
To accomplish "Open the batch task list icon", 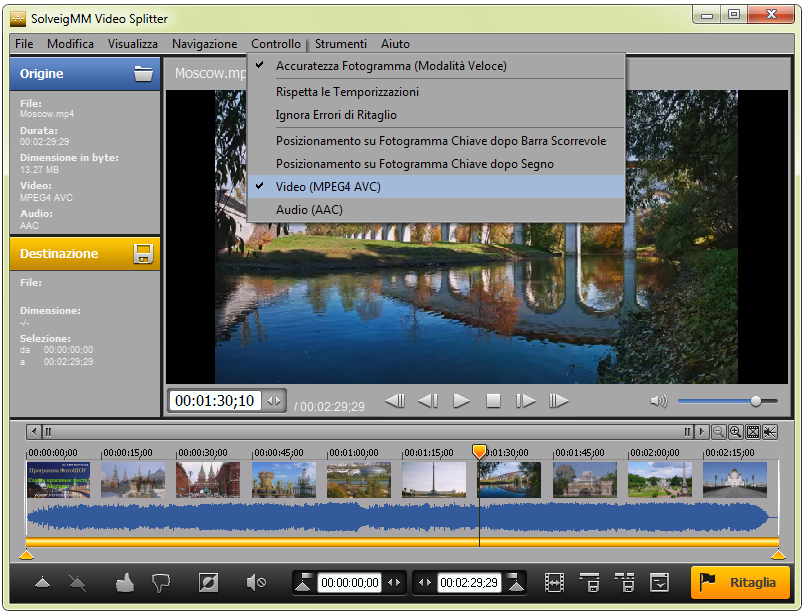I will point(659,583).
